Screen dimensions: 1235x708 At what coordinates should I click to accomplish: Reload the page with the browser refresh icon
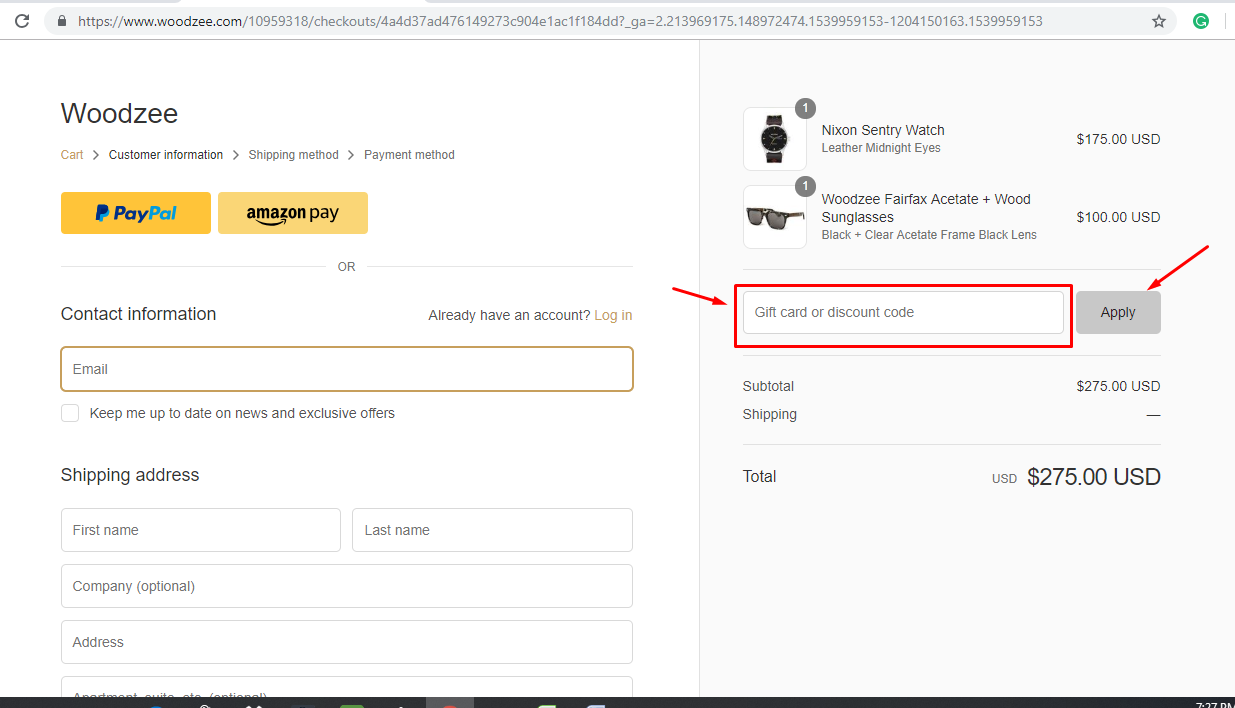[x=21, y=20]
